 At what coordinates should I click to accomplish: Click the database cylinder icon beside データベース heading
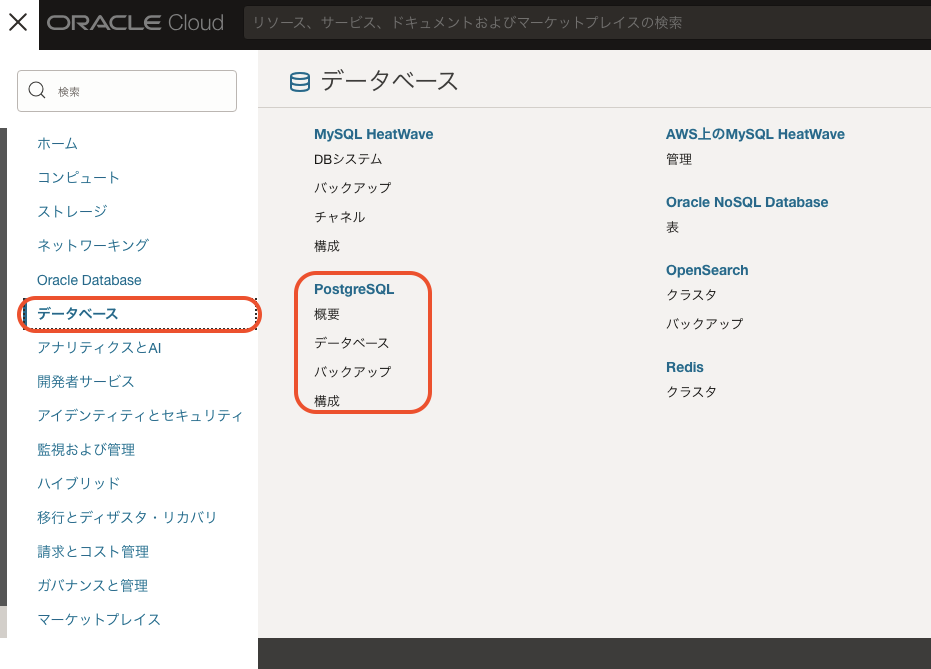300,82
